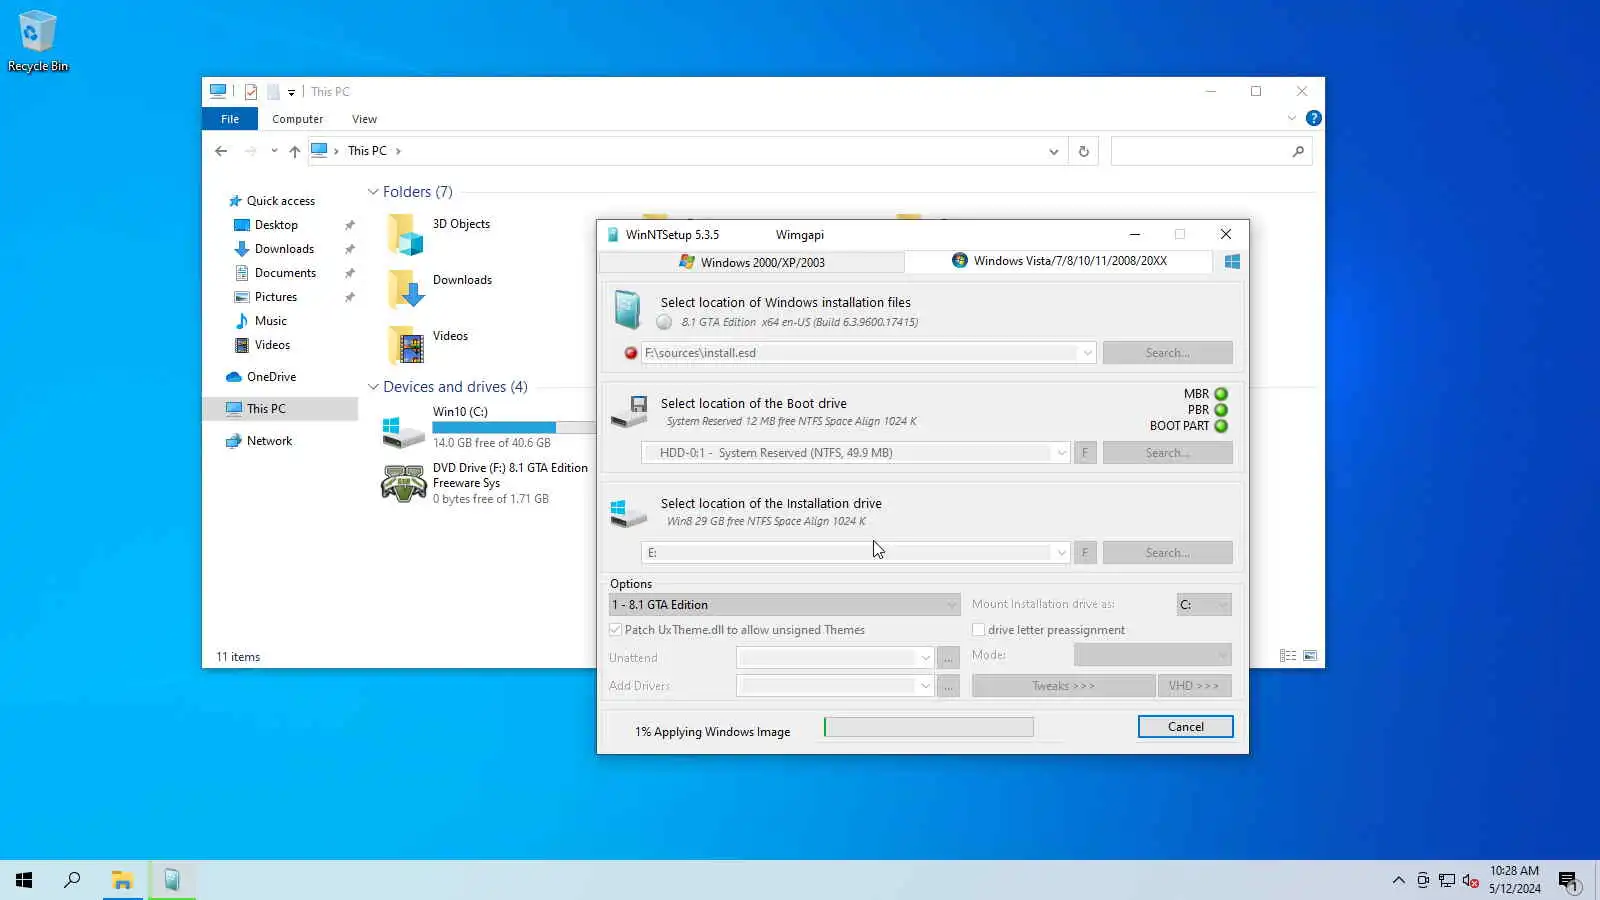The image size is (1600, 900).
Task: Open the Tweaks >>> panel
Action: (1063, 686)
